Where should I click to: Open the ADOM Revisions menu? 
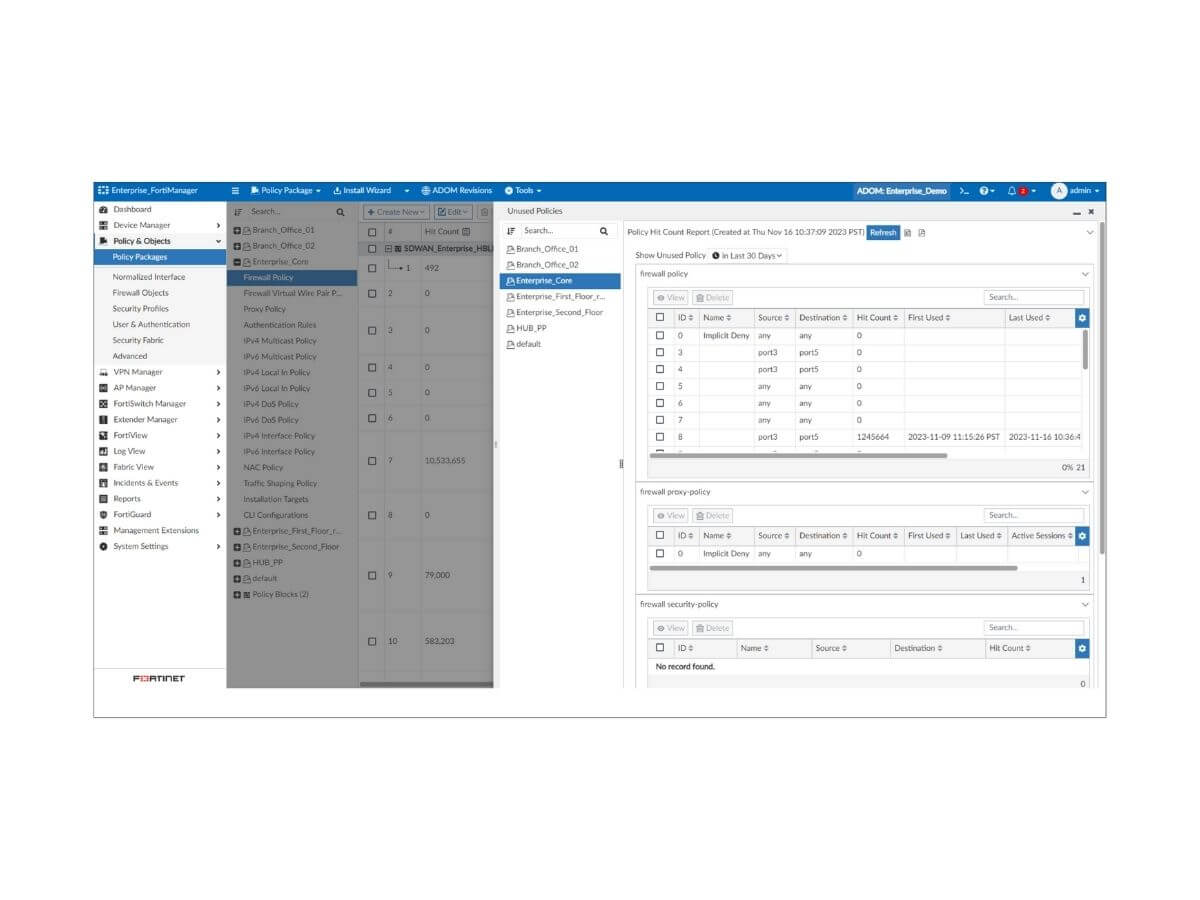coord(457,190)
